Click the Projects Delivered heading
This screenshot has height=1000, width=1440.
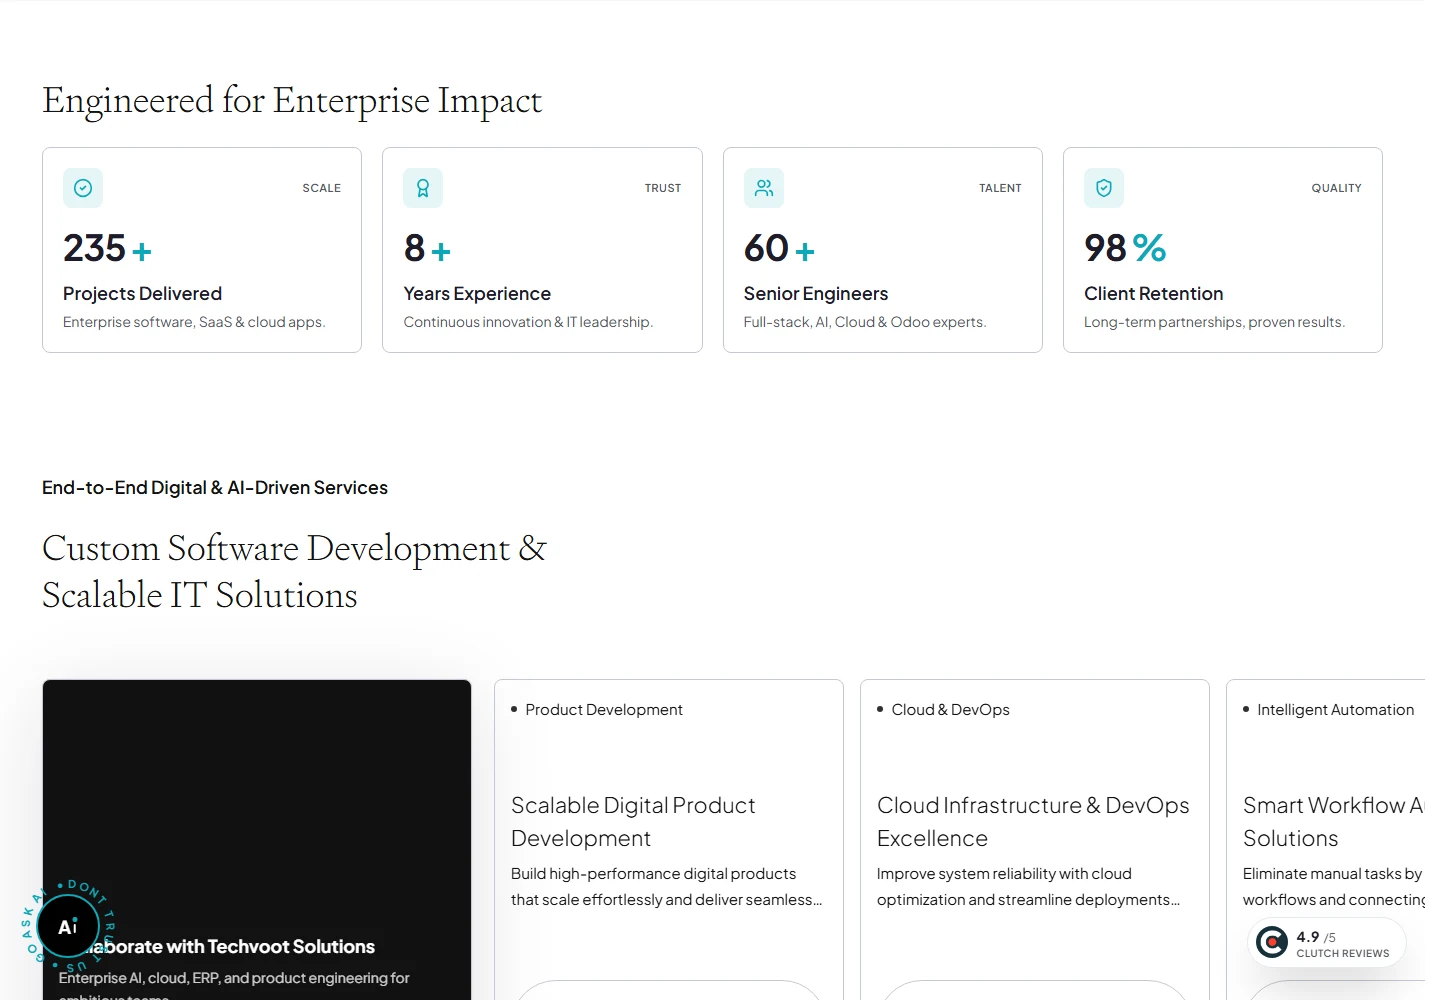coord(142,294)
